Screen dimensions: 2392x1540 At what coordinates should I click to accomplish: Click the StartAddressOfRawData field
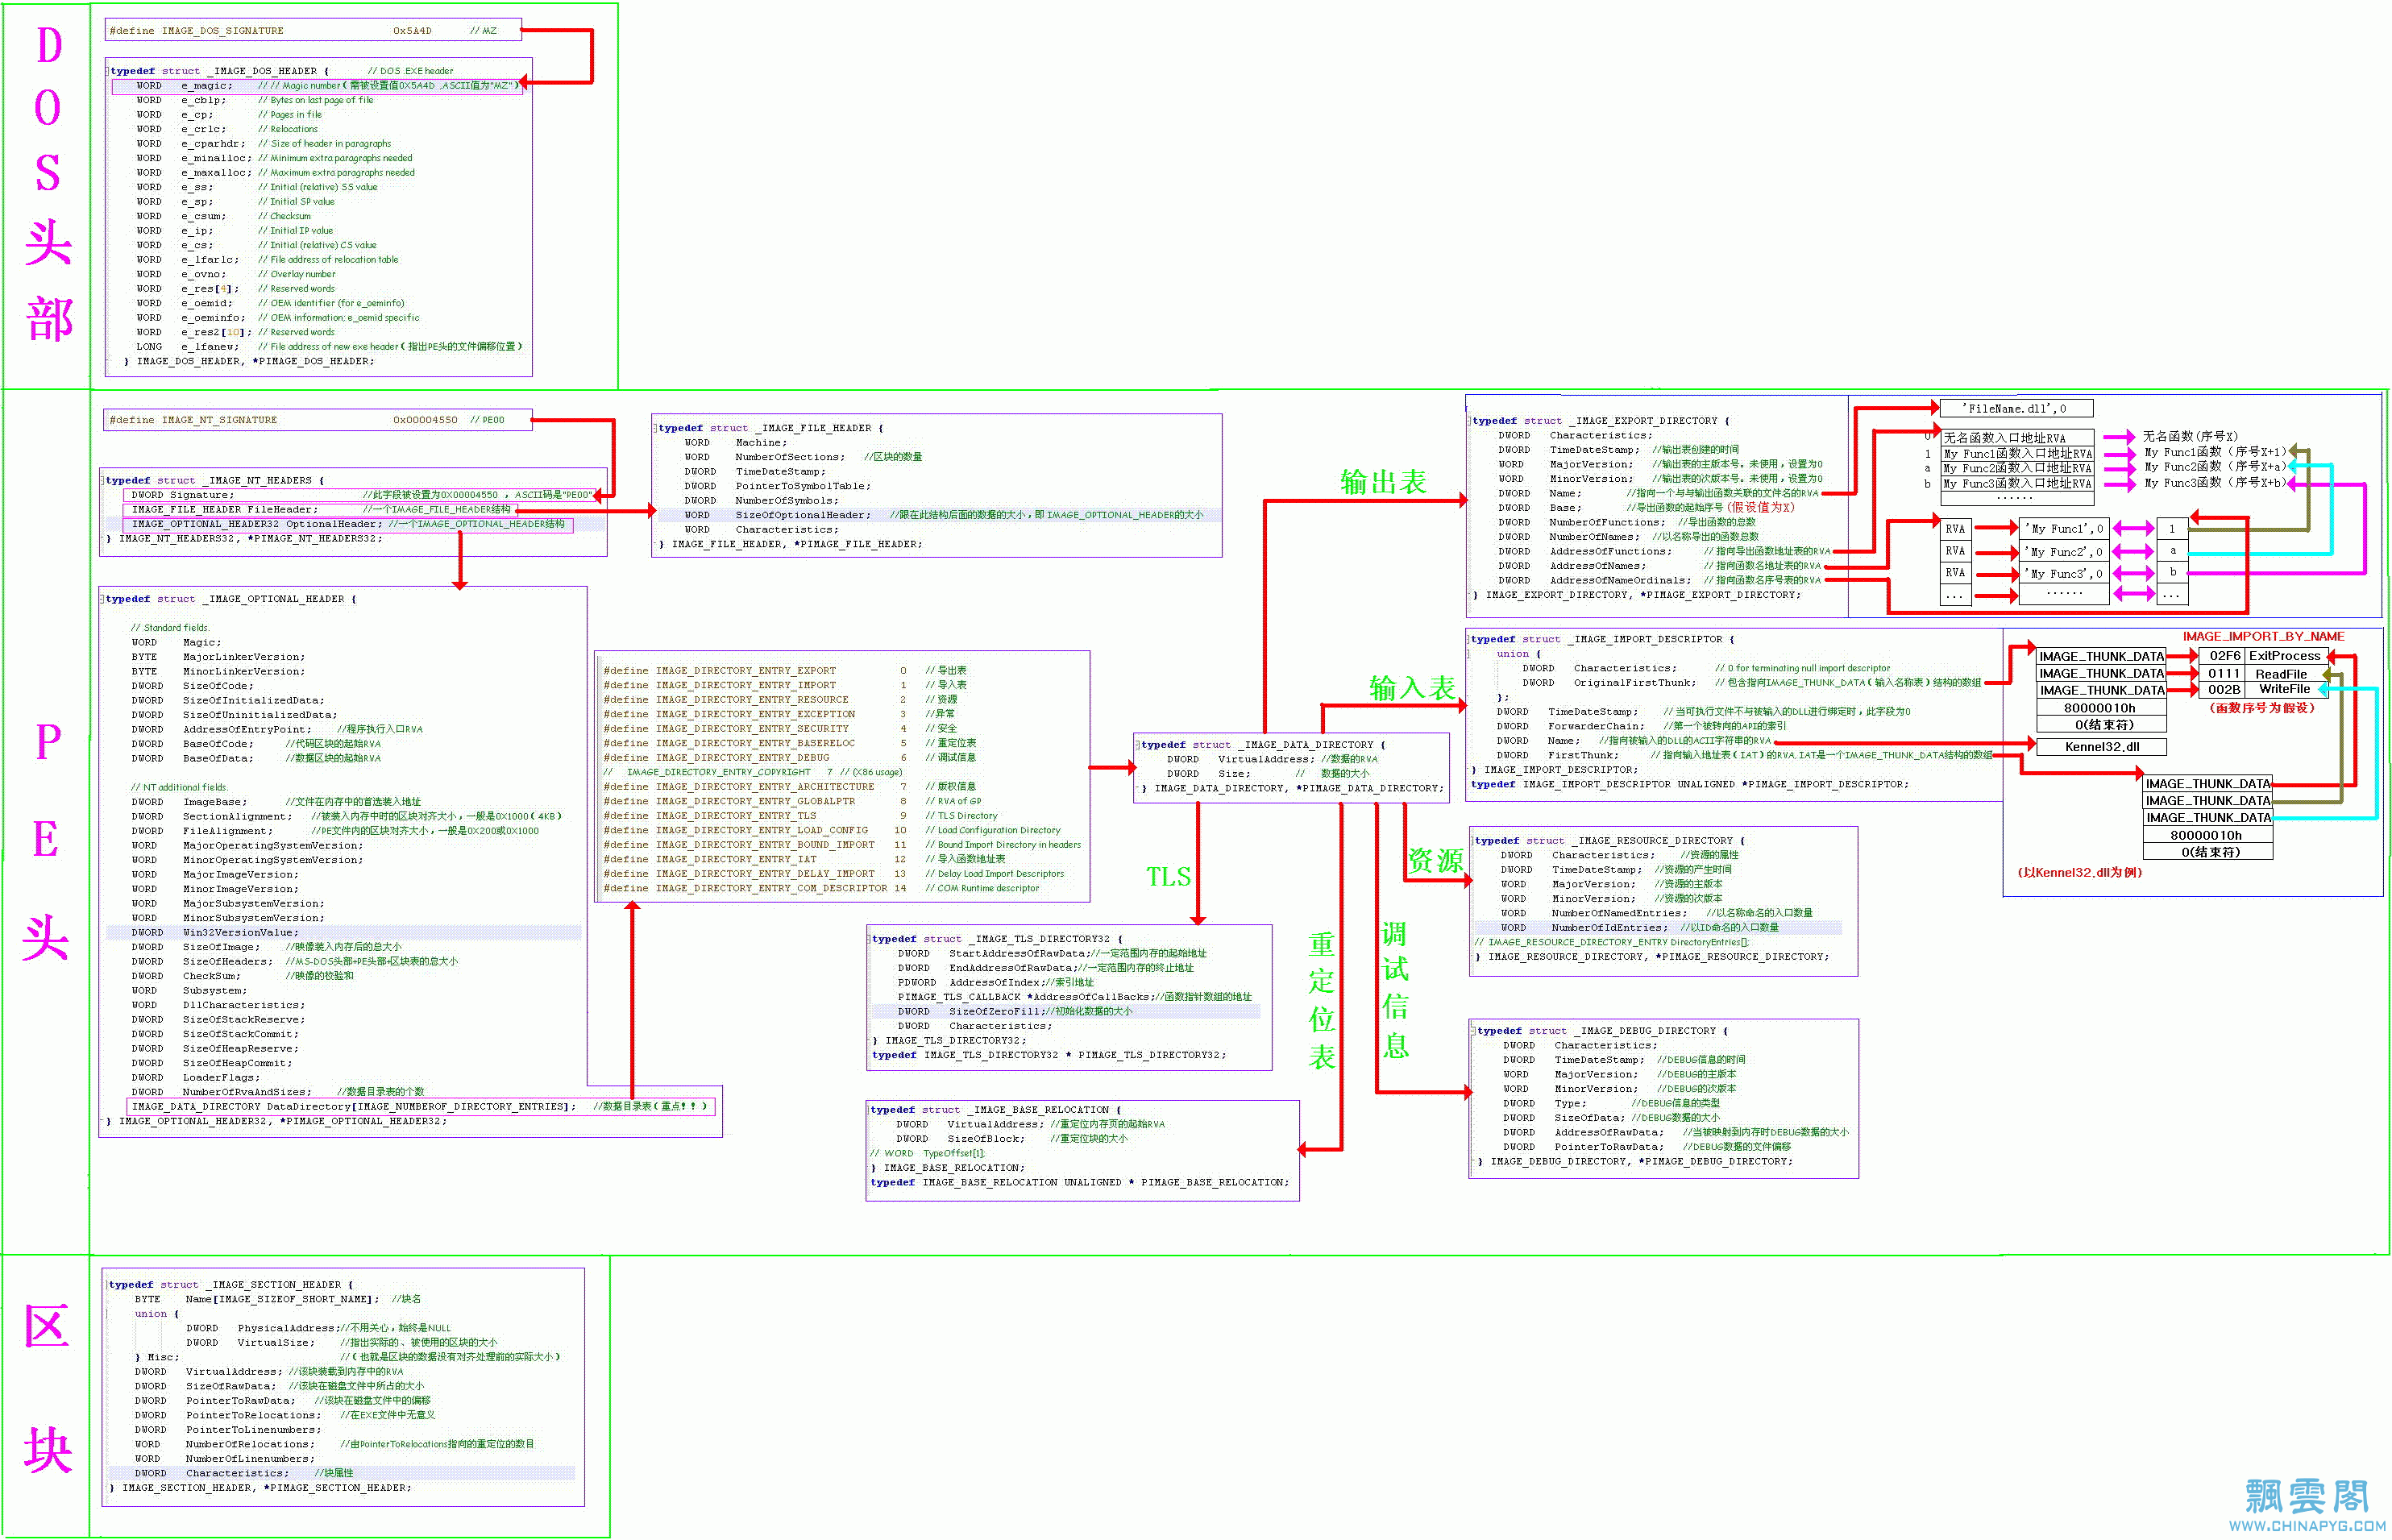coord(1051,954)
